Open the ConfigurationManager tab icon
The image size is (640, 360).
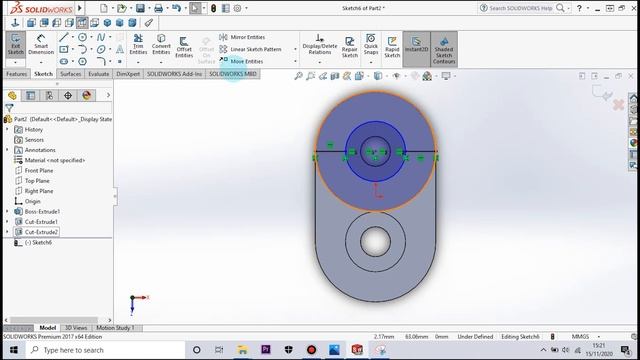[x=49, y=96]
